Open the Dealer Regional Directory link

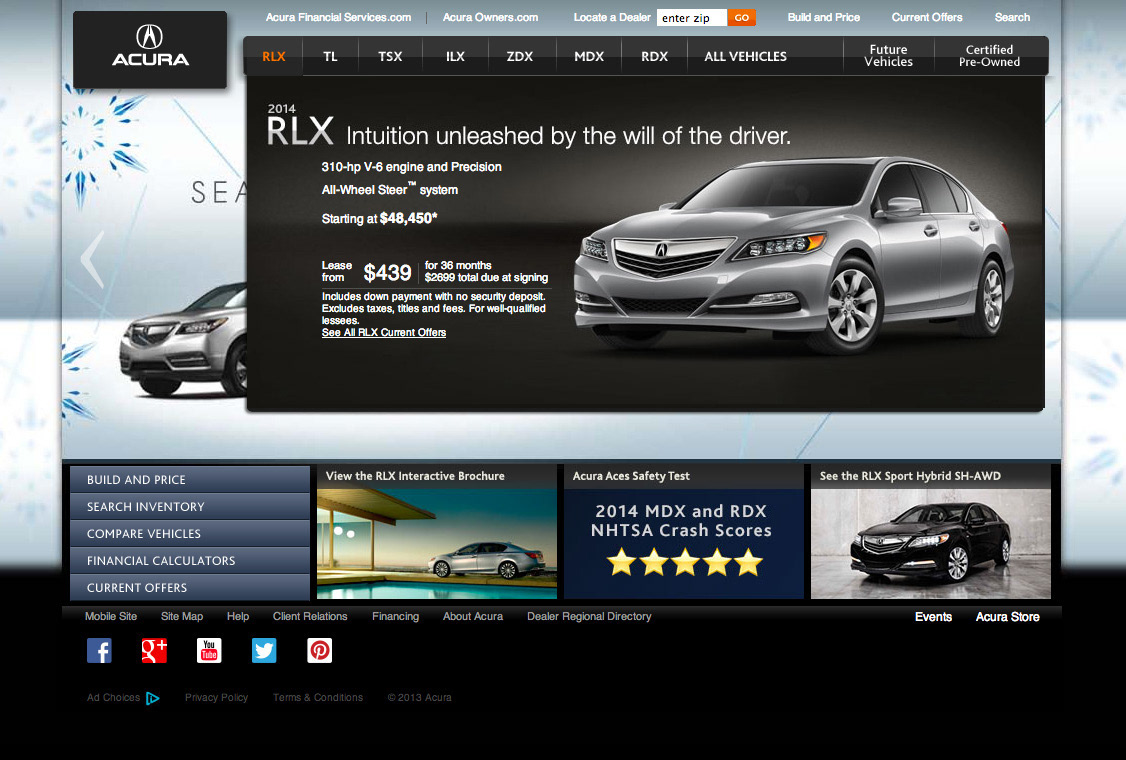point(589,616)
